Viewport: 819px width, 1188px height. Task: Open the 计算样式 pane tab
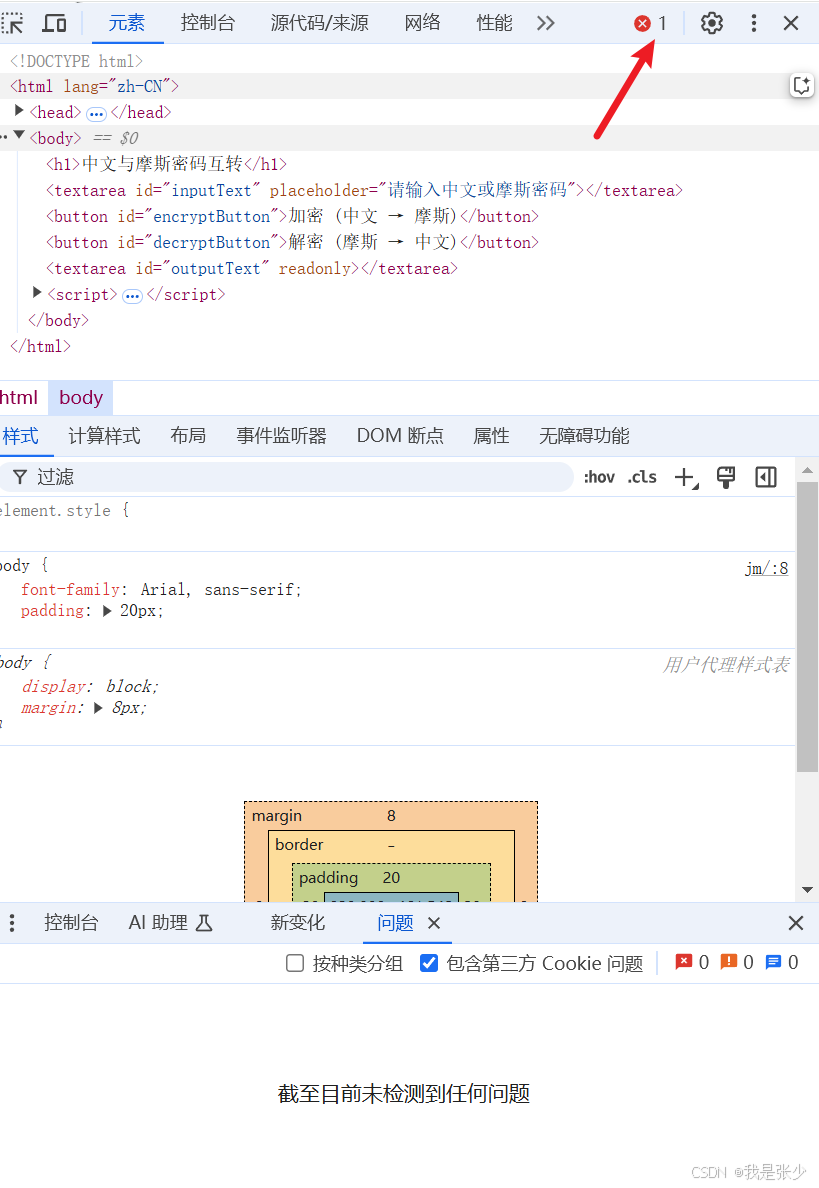coord(104,436)
